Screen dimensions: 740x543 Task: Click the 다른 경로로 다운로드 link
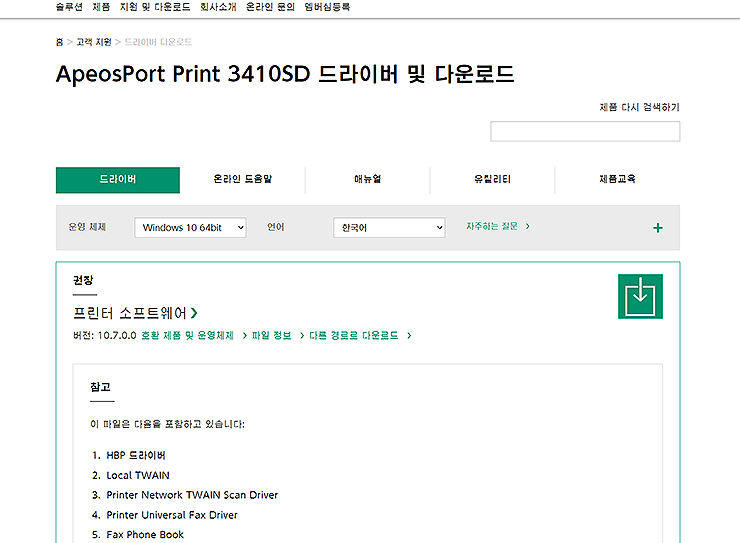tap(353, 335)
